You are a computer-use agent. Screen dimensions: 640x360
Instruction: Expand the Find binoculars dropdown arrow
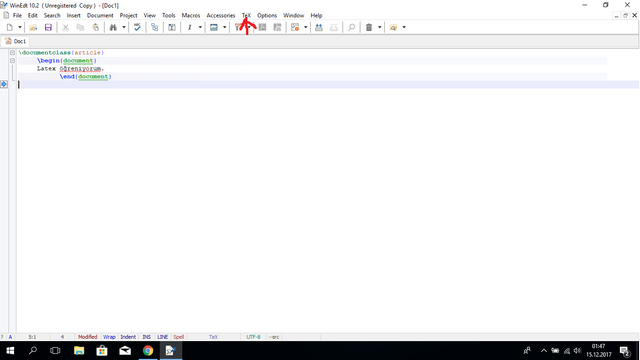click(x=124, y=27)
